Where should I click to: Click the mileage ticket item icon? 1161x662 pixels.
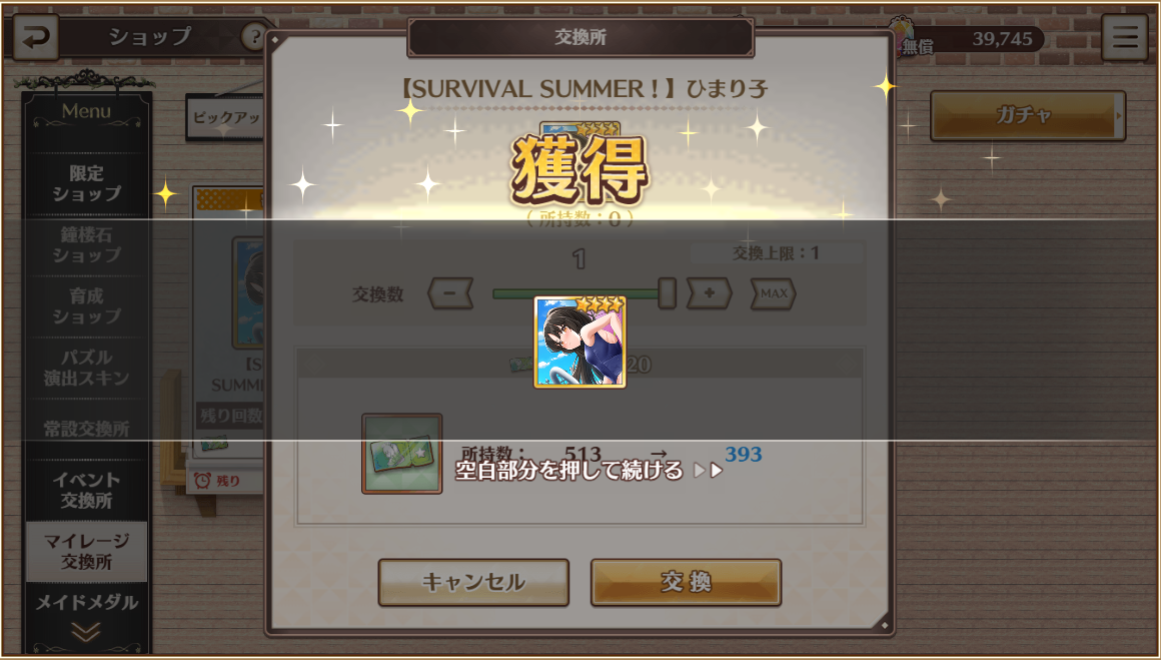pos(402,454)
